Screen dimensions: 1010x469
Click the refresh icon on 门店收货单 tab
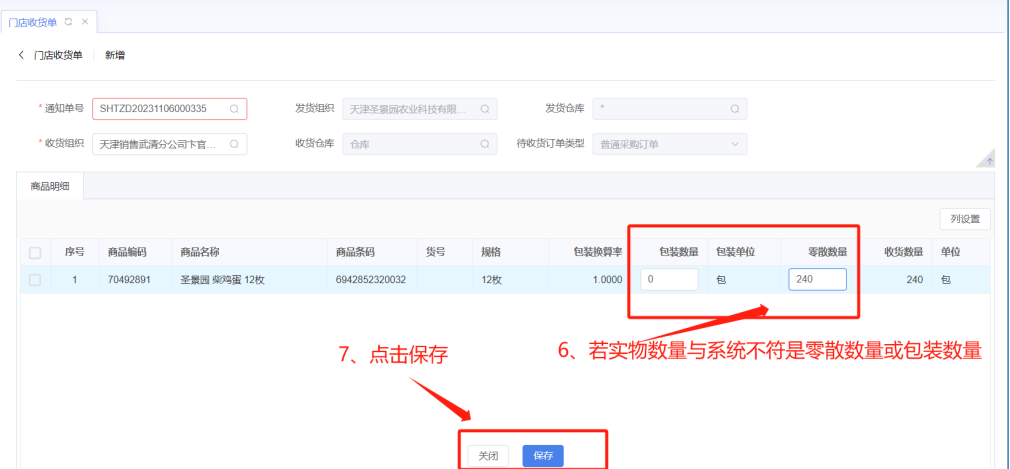(68, 21)
